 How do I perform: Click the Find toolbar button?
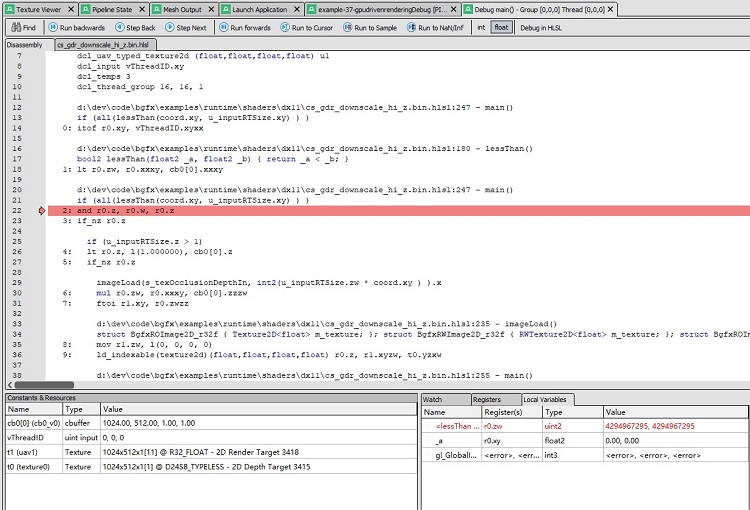pyautogui.click(x=22, y=28)
